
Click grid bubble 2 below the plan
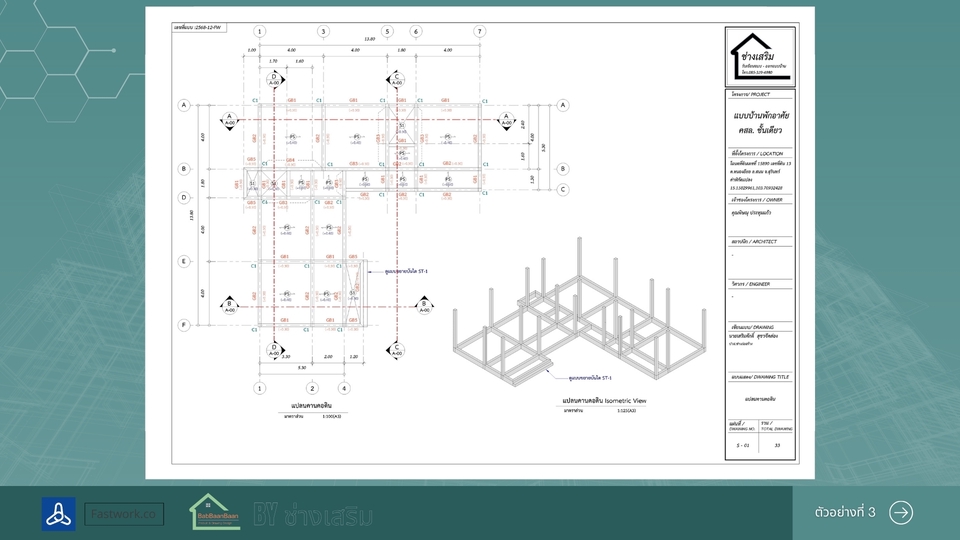312,388
